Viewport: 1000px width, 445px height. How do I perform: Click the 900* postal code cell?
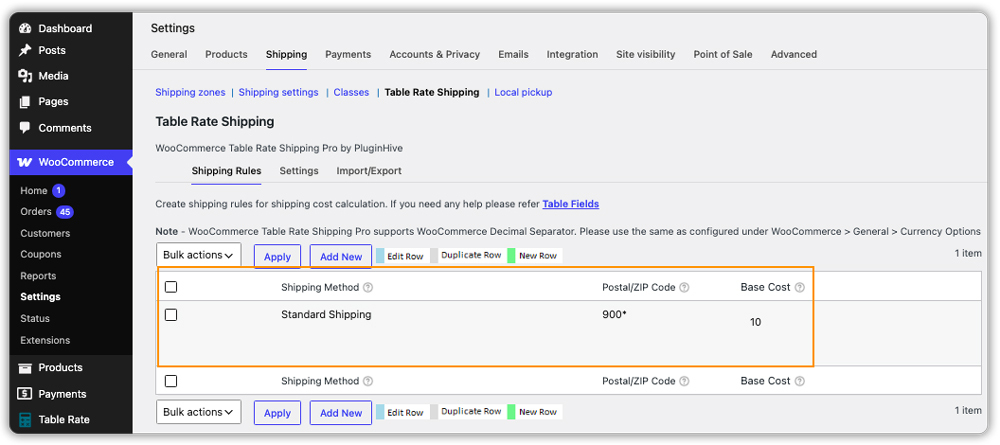[615, 315]
